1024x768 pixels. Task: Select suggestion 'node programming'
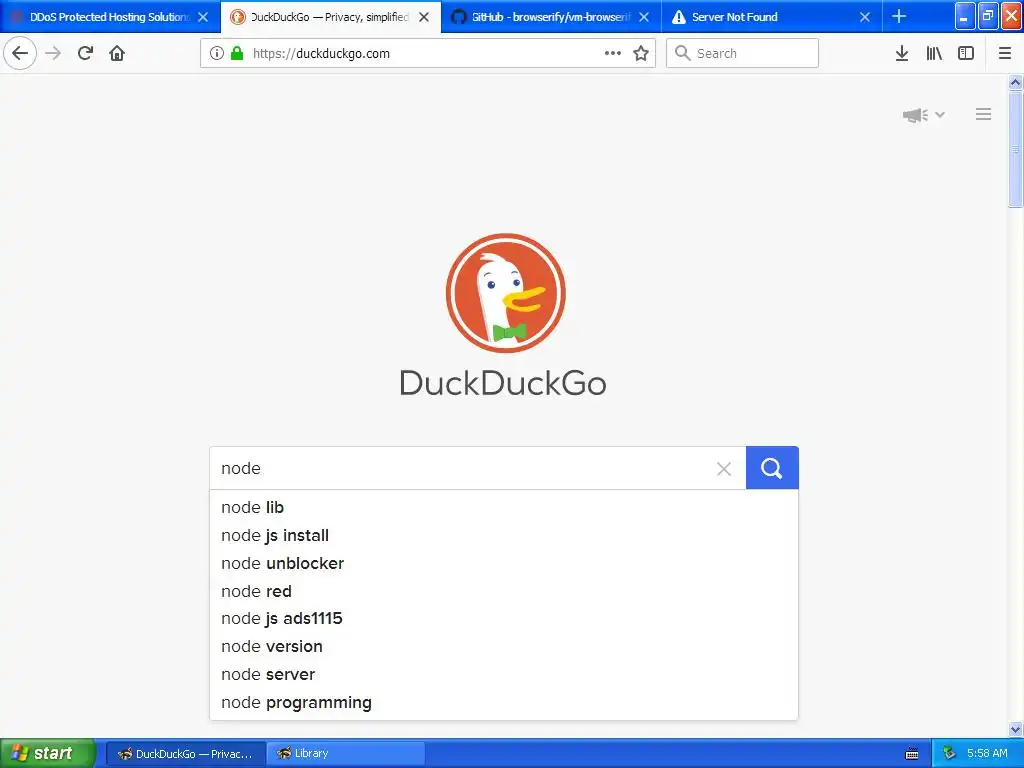(504, 703)
